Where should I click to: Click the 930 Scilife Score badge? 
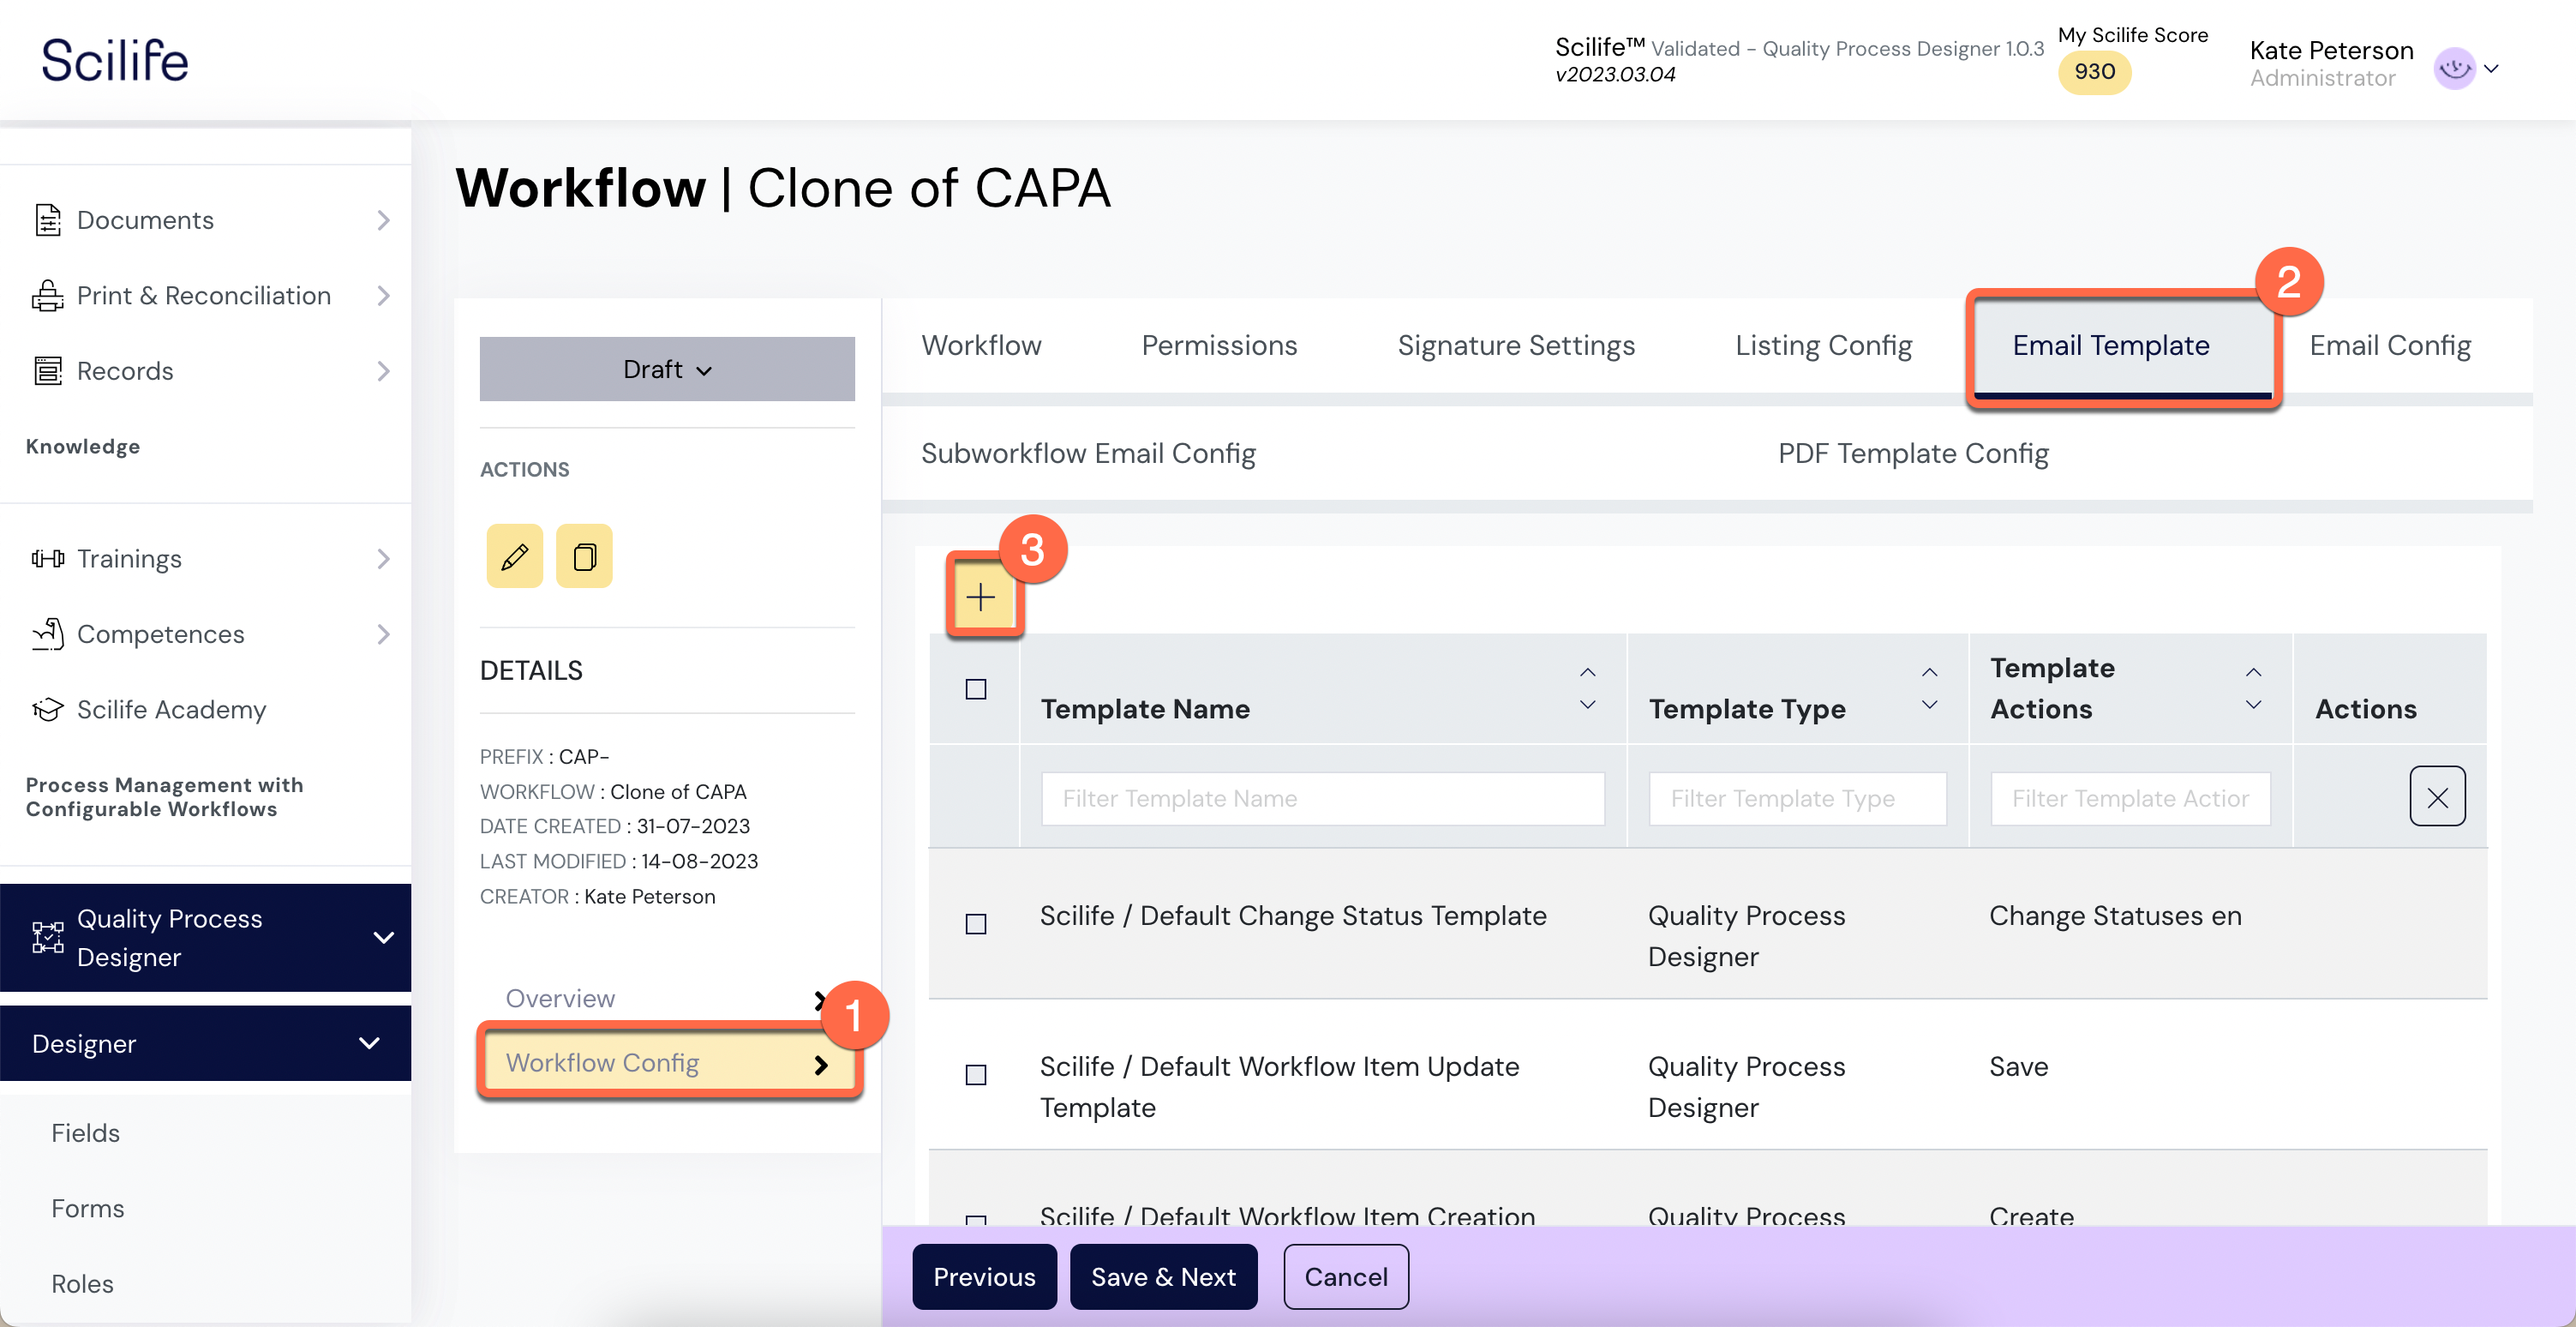pos(2095,72)
